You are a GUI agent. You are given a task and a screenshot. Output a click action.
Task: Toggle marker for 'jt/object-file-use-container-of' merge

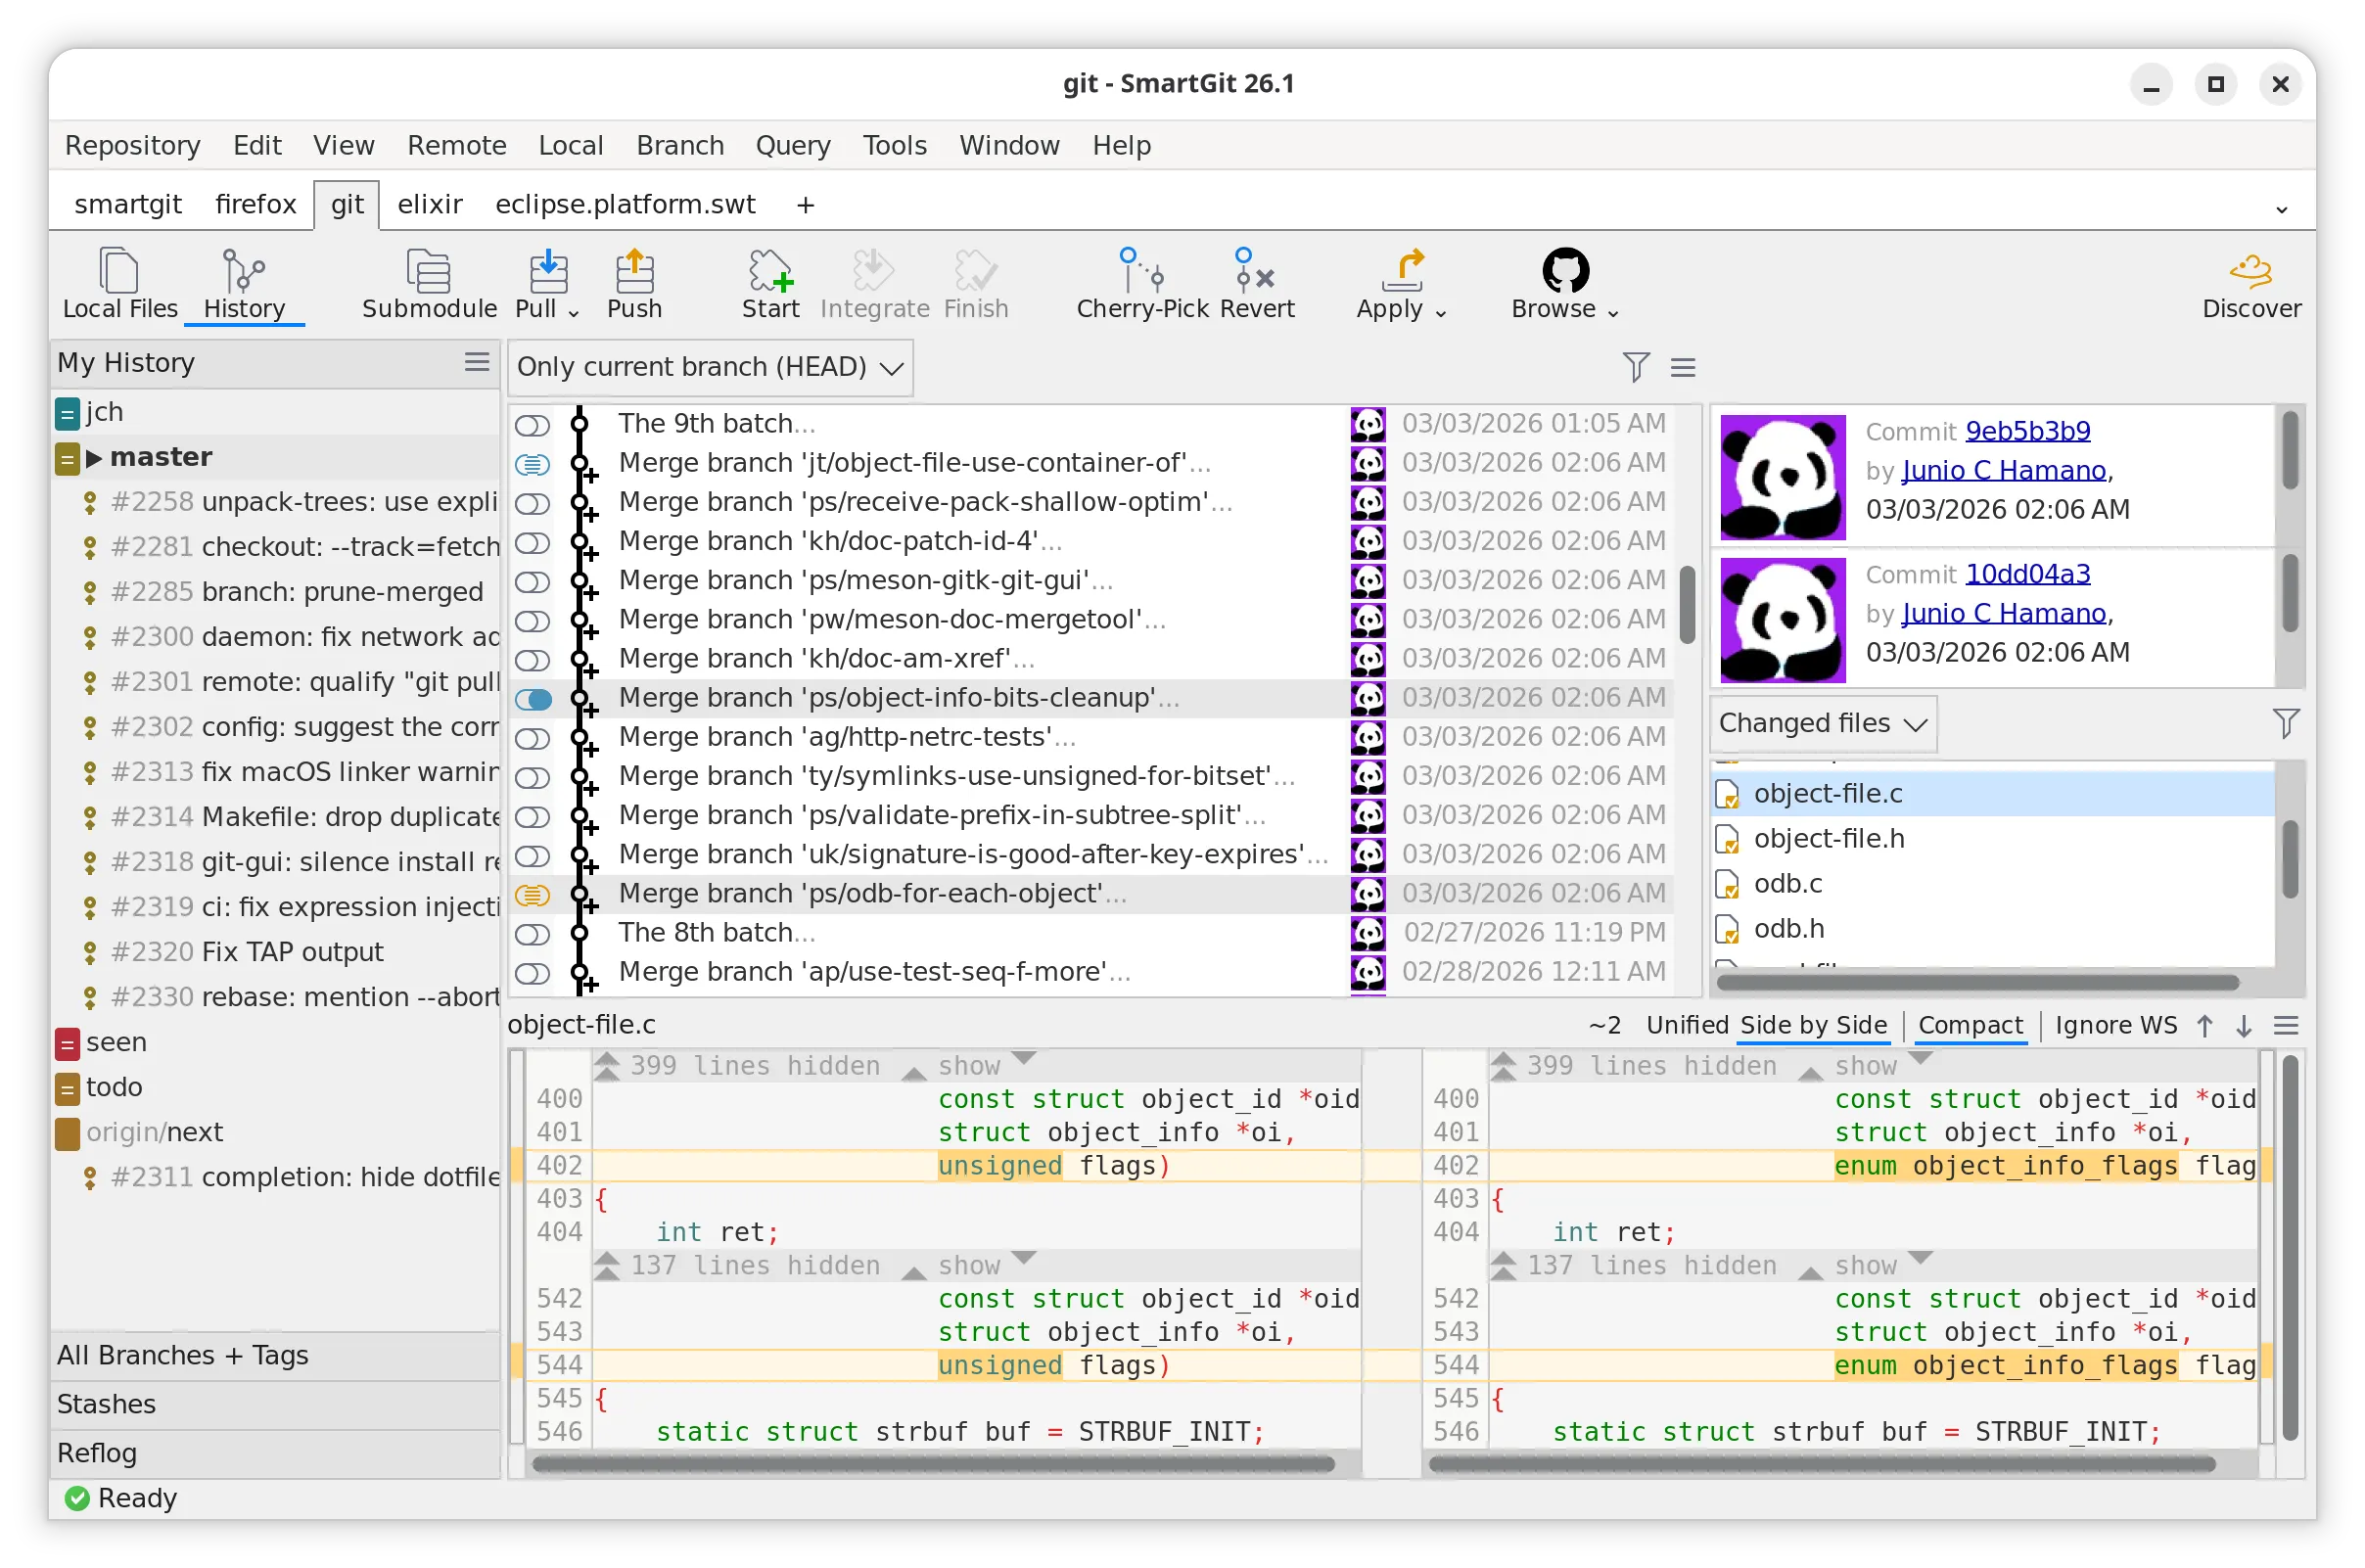point(533,464)
